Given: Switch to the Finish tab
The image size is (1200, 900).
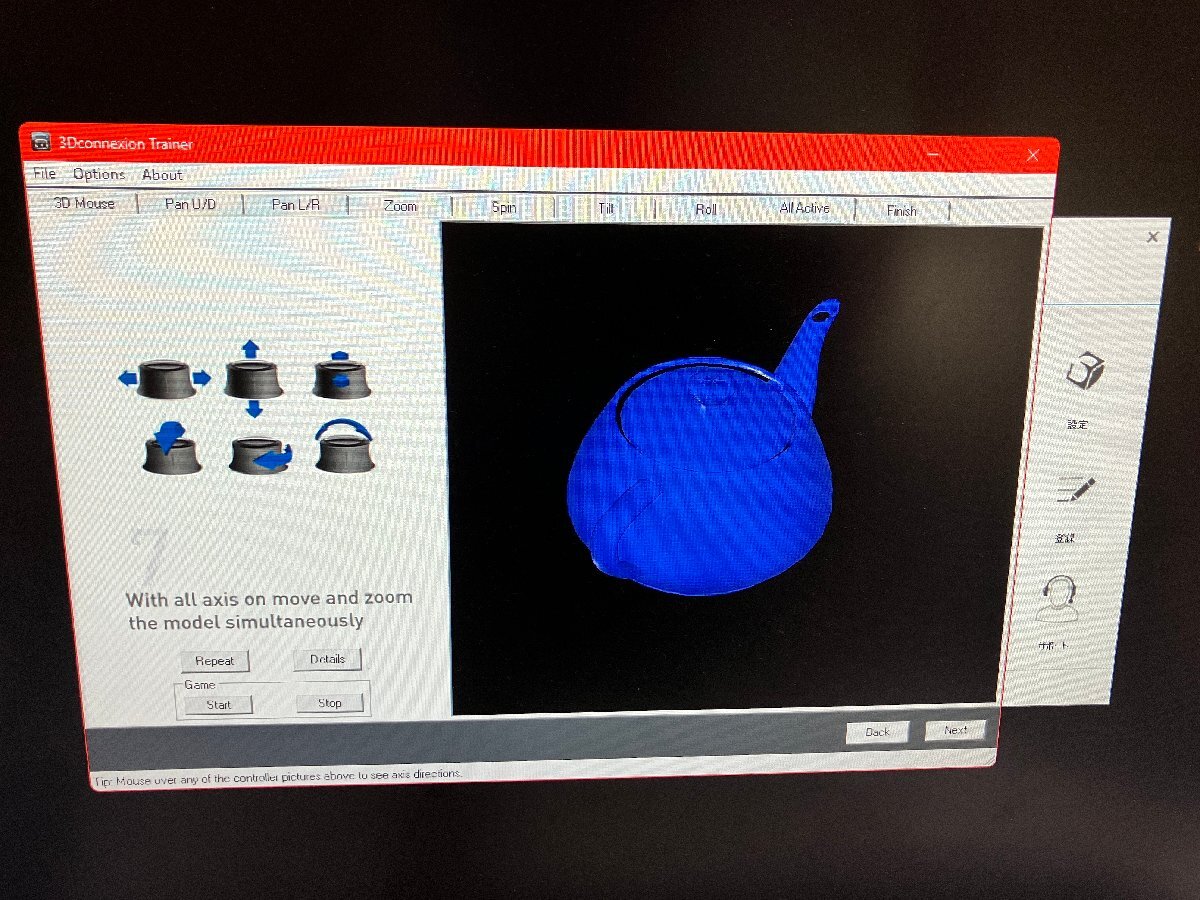Looking at the screenshot, I should 901,211.
